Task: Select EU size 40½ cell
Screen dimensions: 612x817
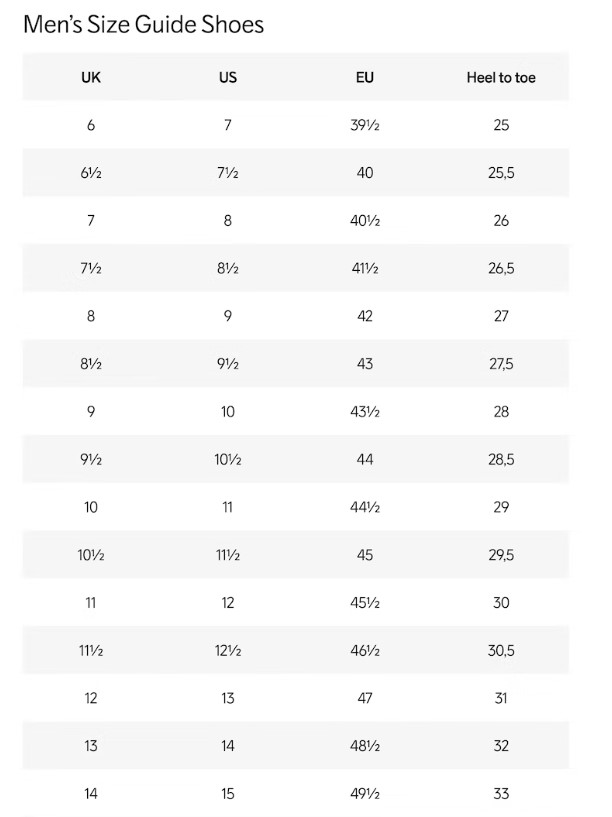Action: point(365,221)
